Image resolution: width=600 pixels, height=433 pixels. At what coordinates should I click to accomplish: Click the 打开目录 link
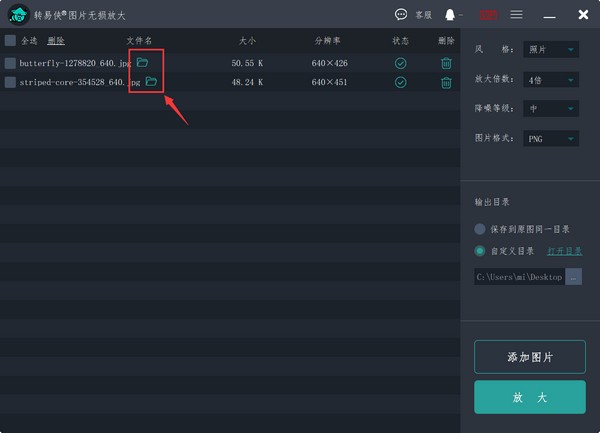[564, 251]
